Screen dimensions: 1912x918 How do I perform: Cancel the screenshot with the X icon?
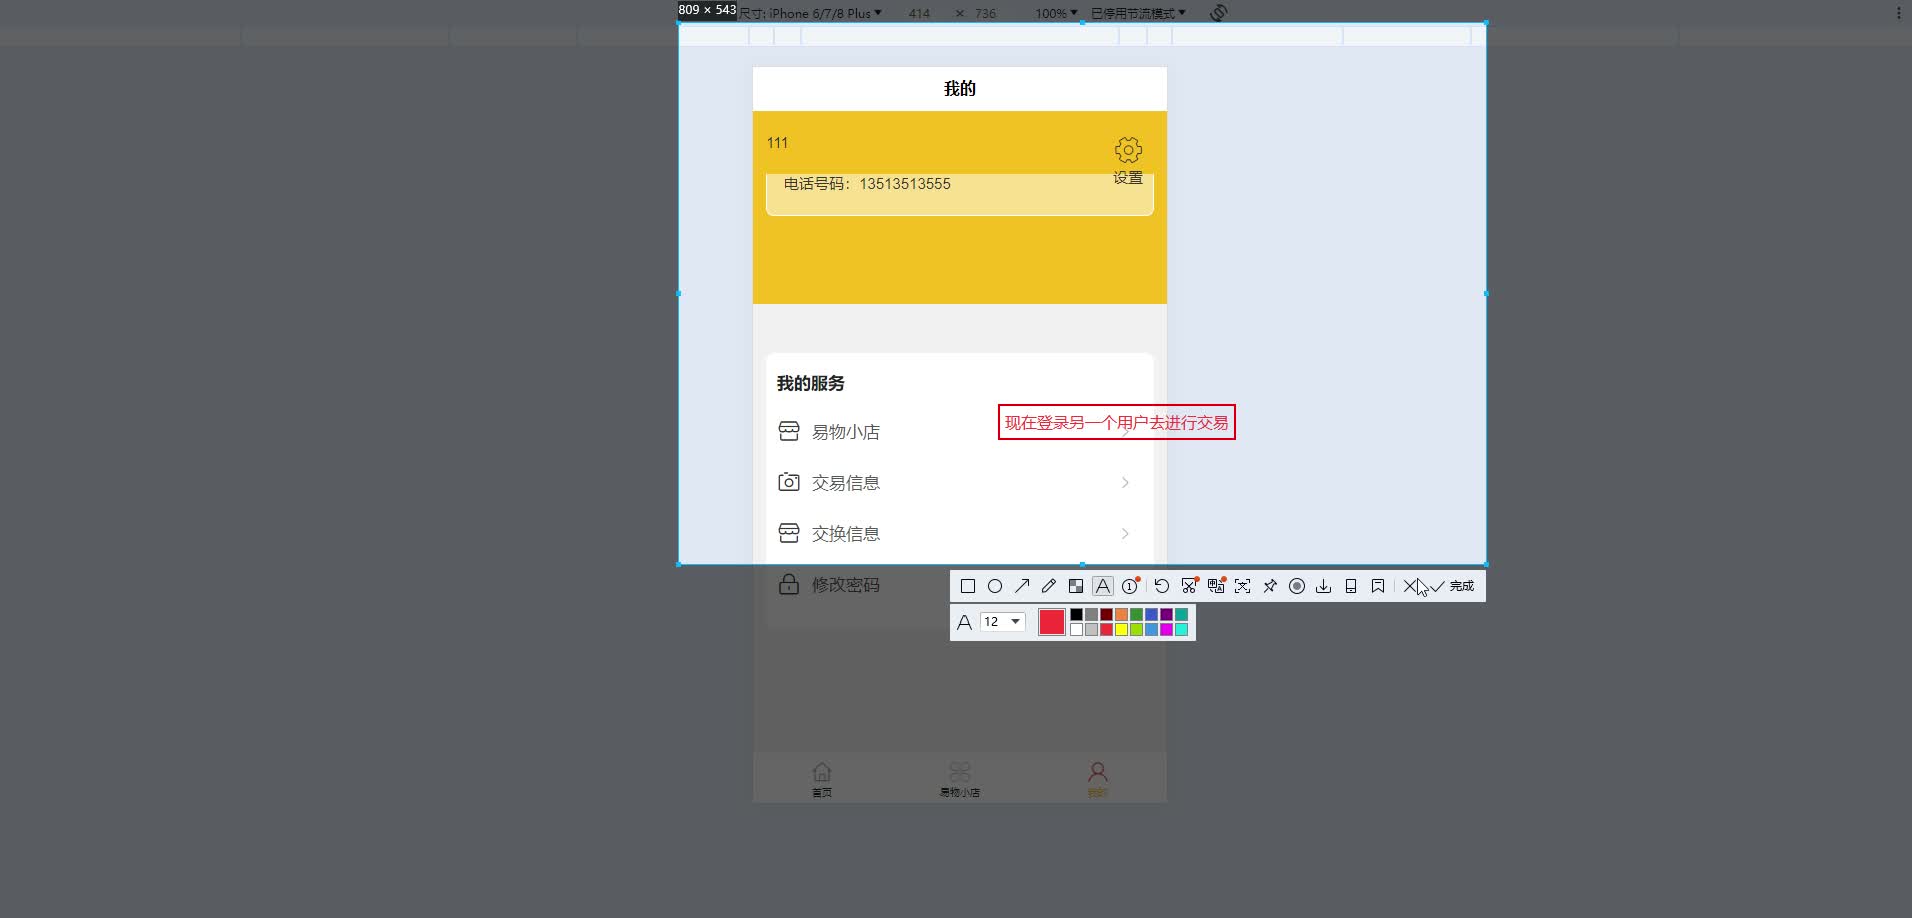click(x=1410, y=586)
